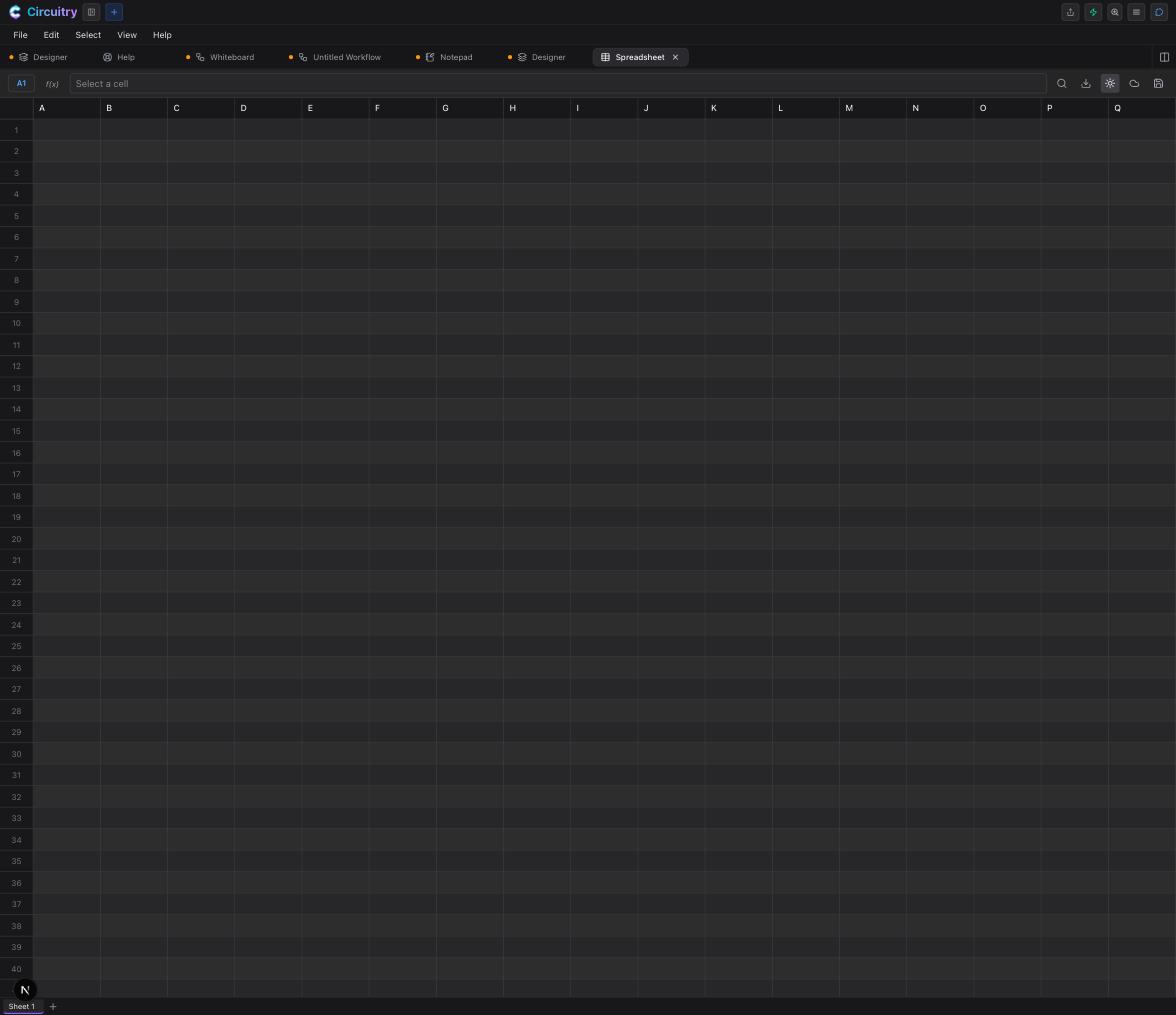Image resolution: width=1176 pixels, height=1015 pixels.
Task: Open the share/upload icon in the top bar
Action: tap(1070, 12)
